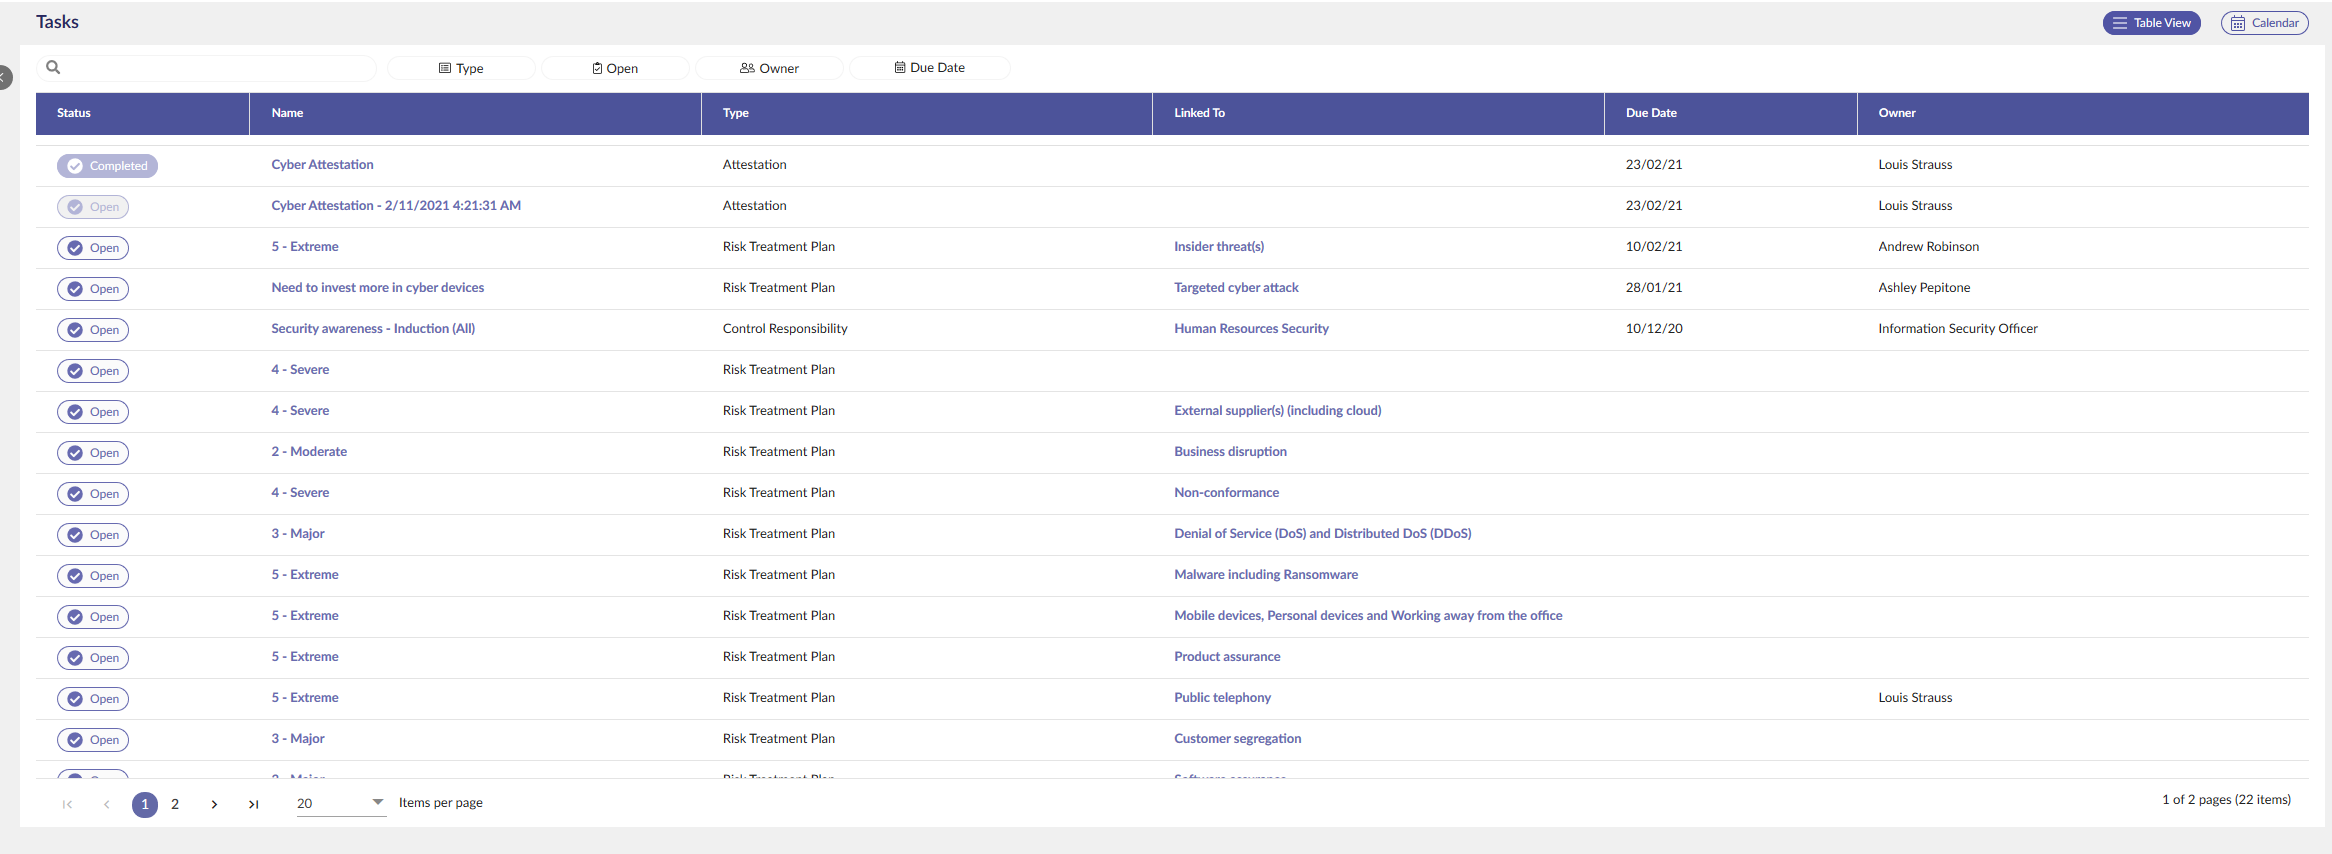Click owner Ashley Pepitone
Viewport: 2332px width, 854px height.
[1924, 288]
